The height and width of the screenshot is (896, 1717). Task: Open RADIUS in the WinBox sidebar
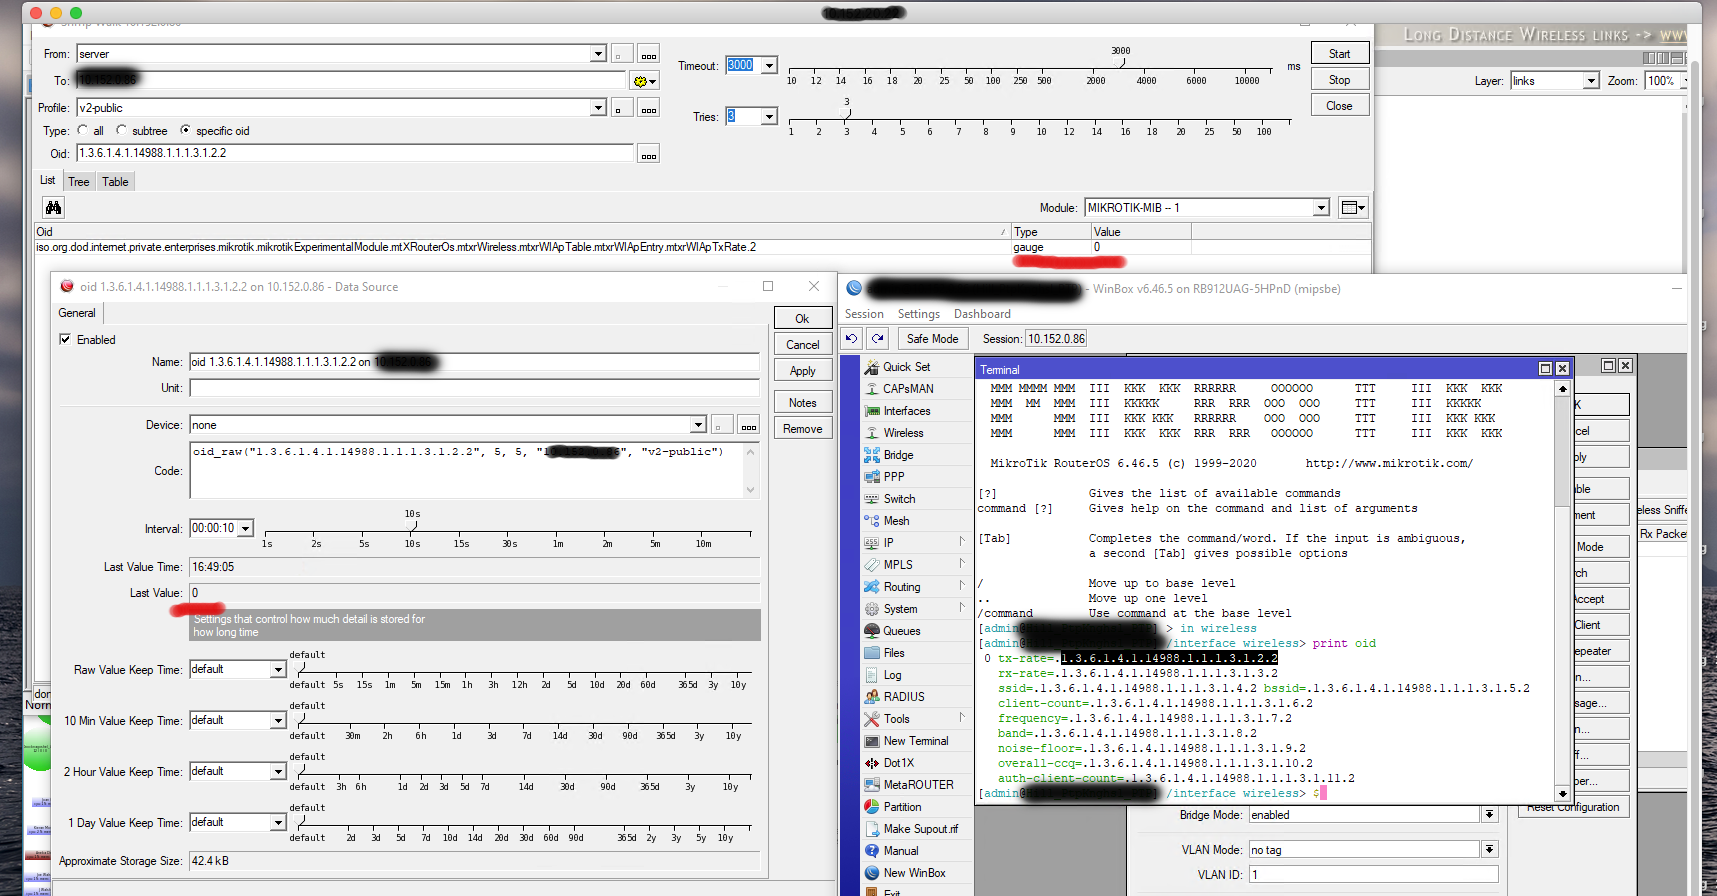point(904,697)
